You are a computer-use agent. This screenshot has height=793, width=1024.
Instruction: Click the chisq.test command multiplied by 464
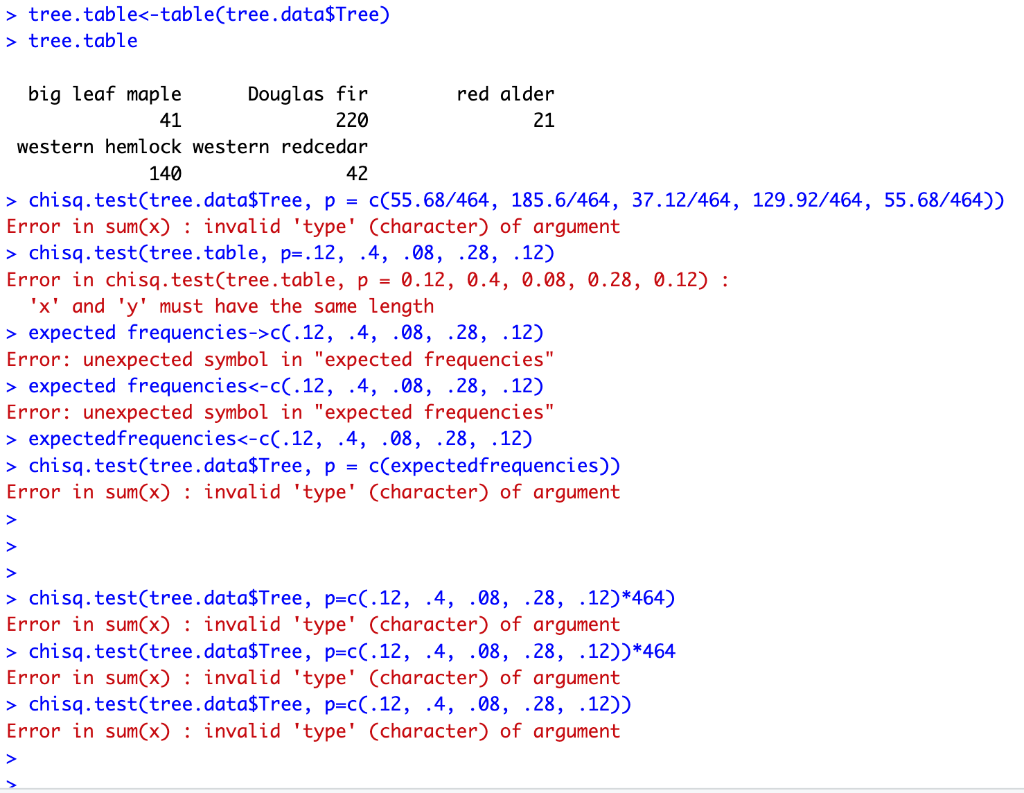(340, 597)
